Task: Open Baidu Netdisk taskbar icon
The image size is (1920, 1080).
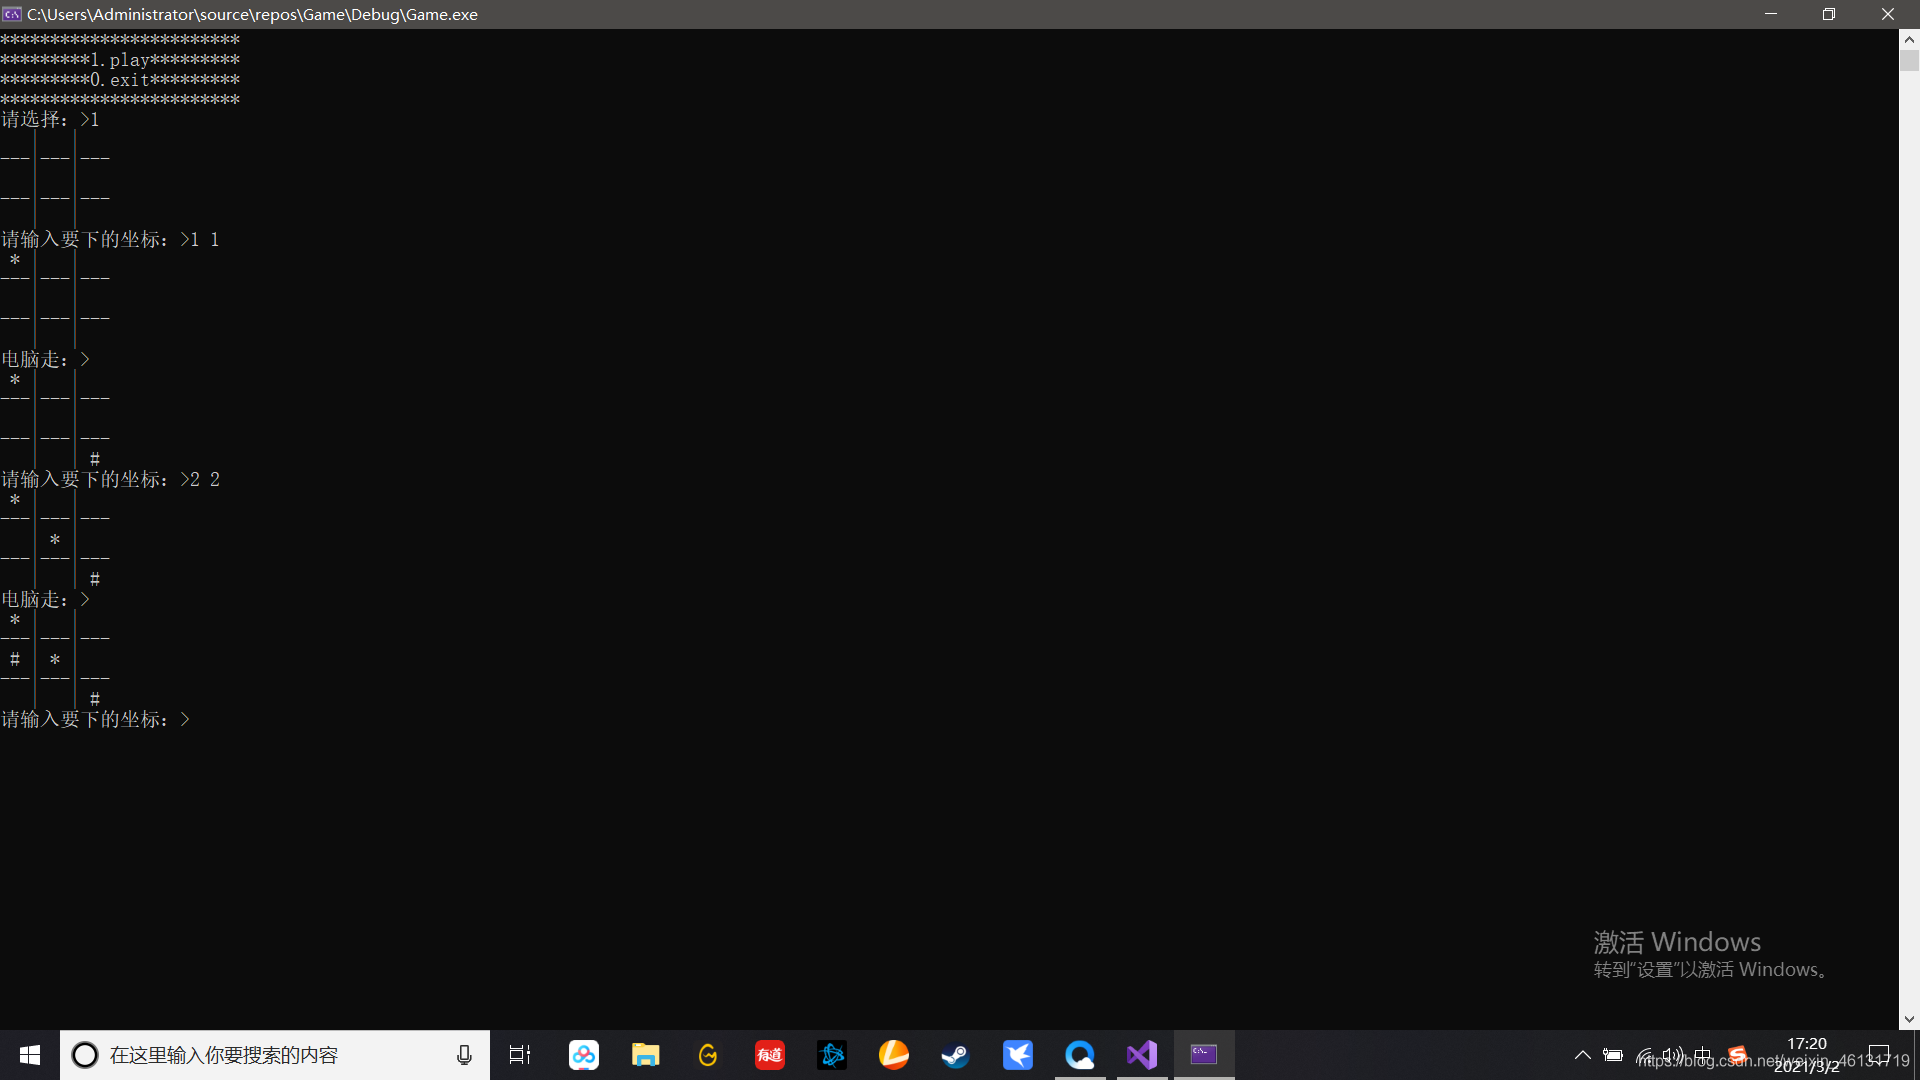Action: coord(584,1055)
